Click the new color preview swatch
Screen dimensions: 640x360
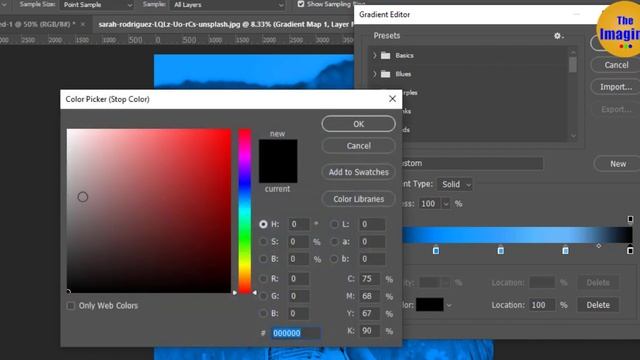pyautogui.click(x=278, y=150)
